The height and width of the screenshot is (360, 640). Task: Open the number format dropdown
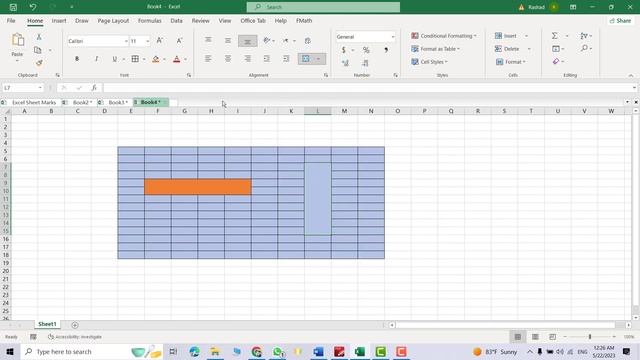coord(393,37)
